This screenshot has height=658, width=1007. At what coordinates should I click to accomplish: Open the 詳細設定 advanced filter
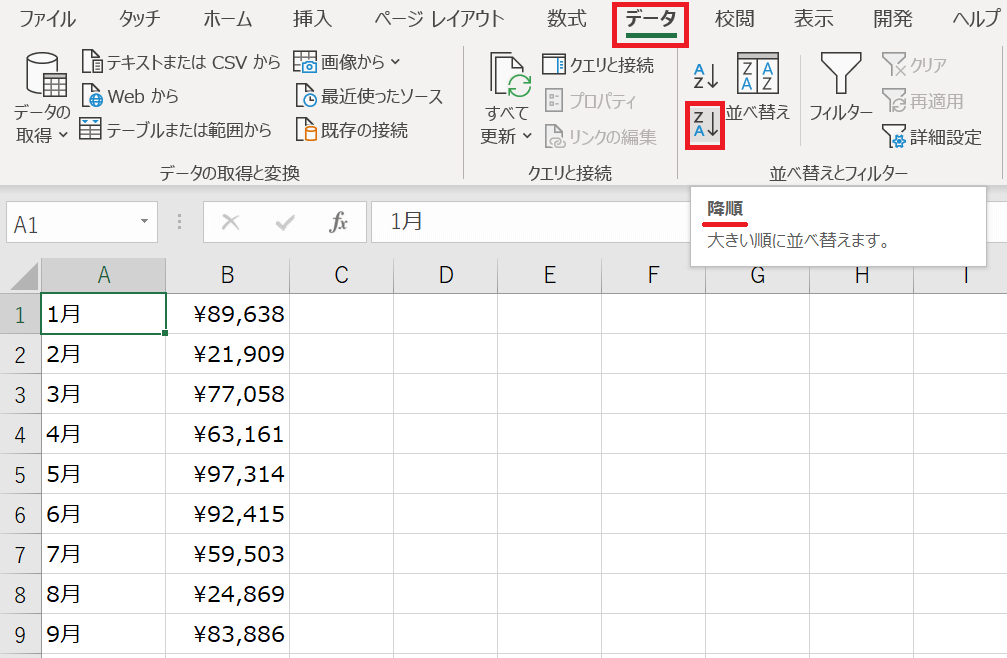[932, 138]
